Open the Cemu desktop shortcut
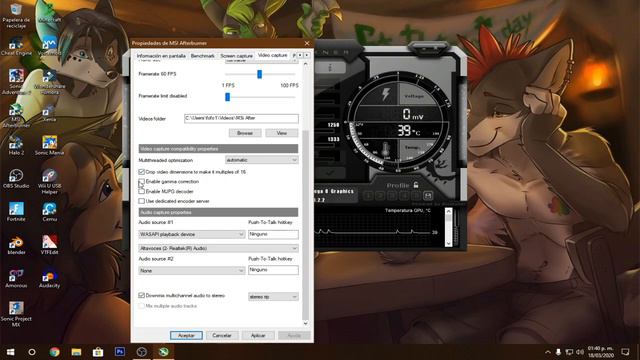 tap(49, 212)
